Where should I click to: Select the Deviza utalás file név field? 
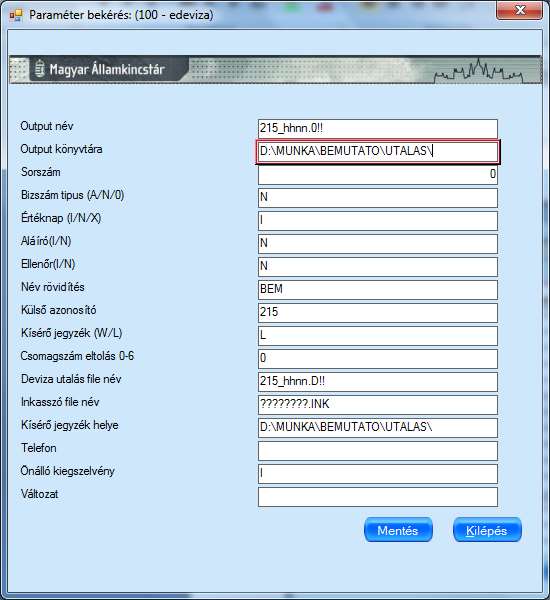tap(378, 382)
